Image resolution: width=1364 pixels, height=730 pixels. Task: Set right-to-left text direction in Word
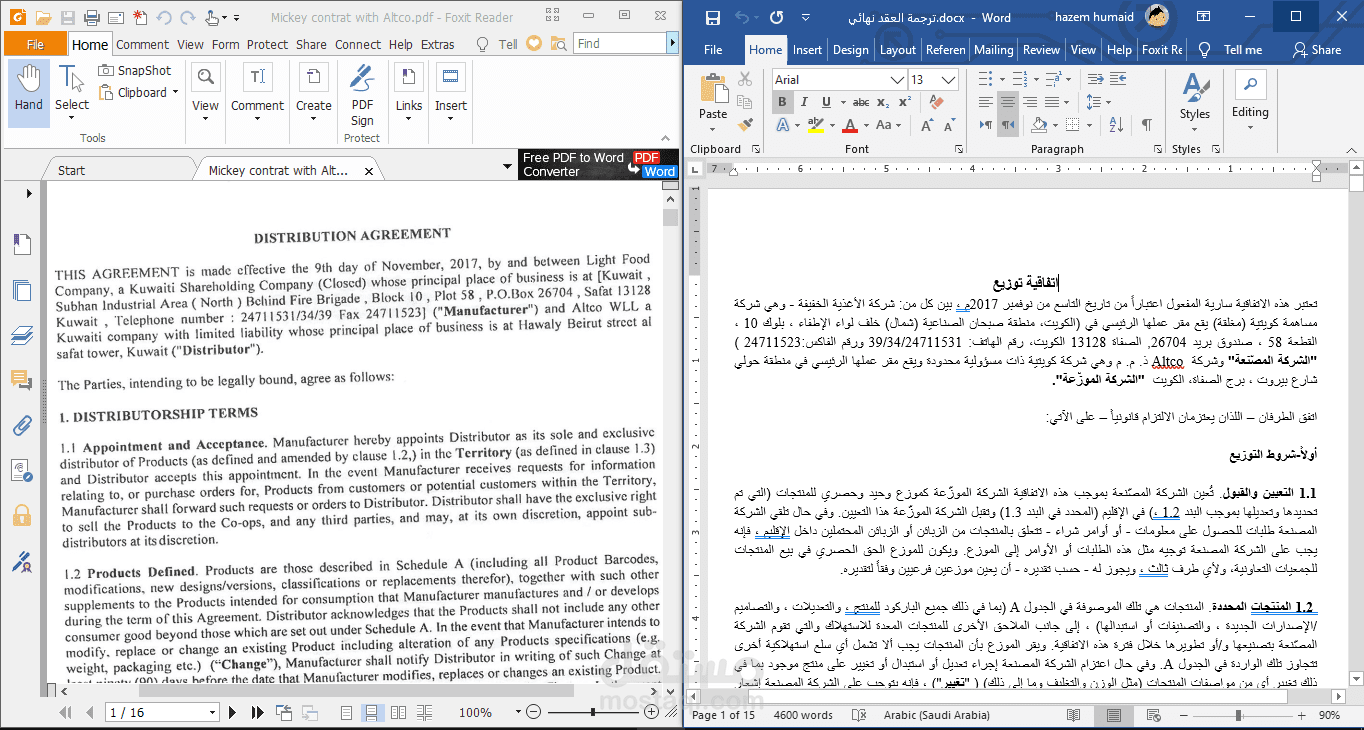[1007, 125]
